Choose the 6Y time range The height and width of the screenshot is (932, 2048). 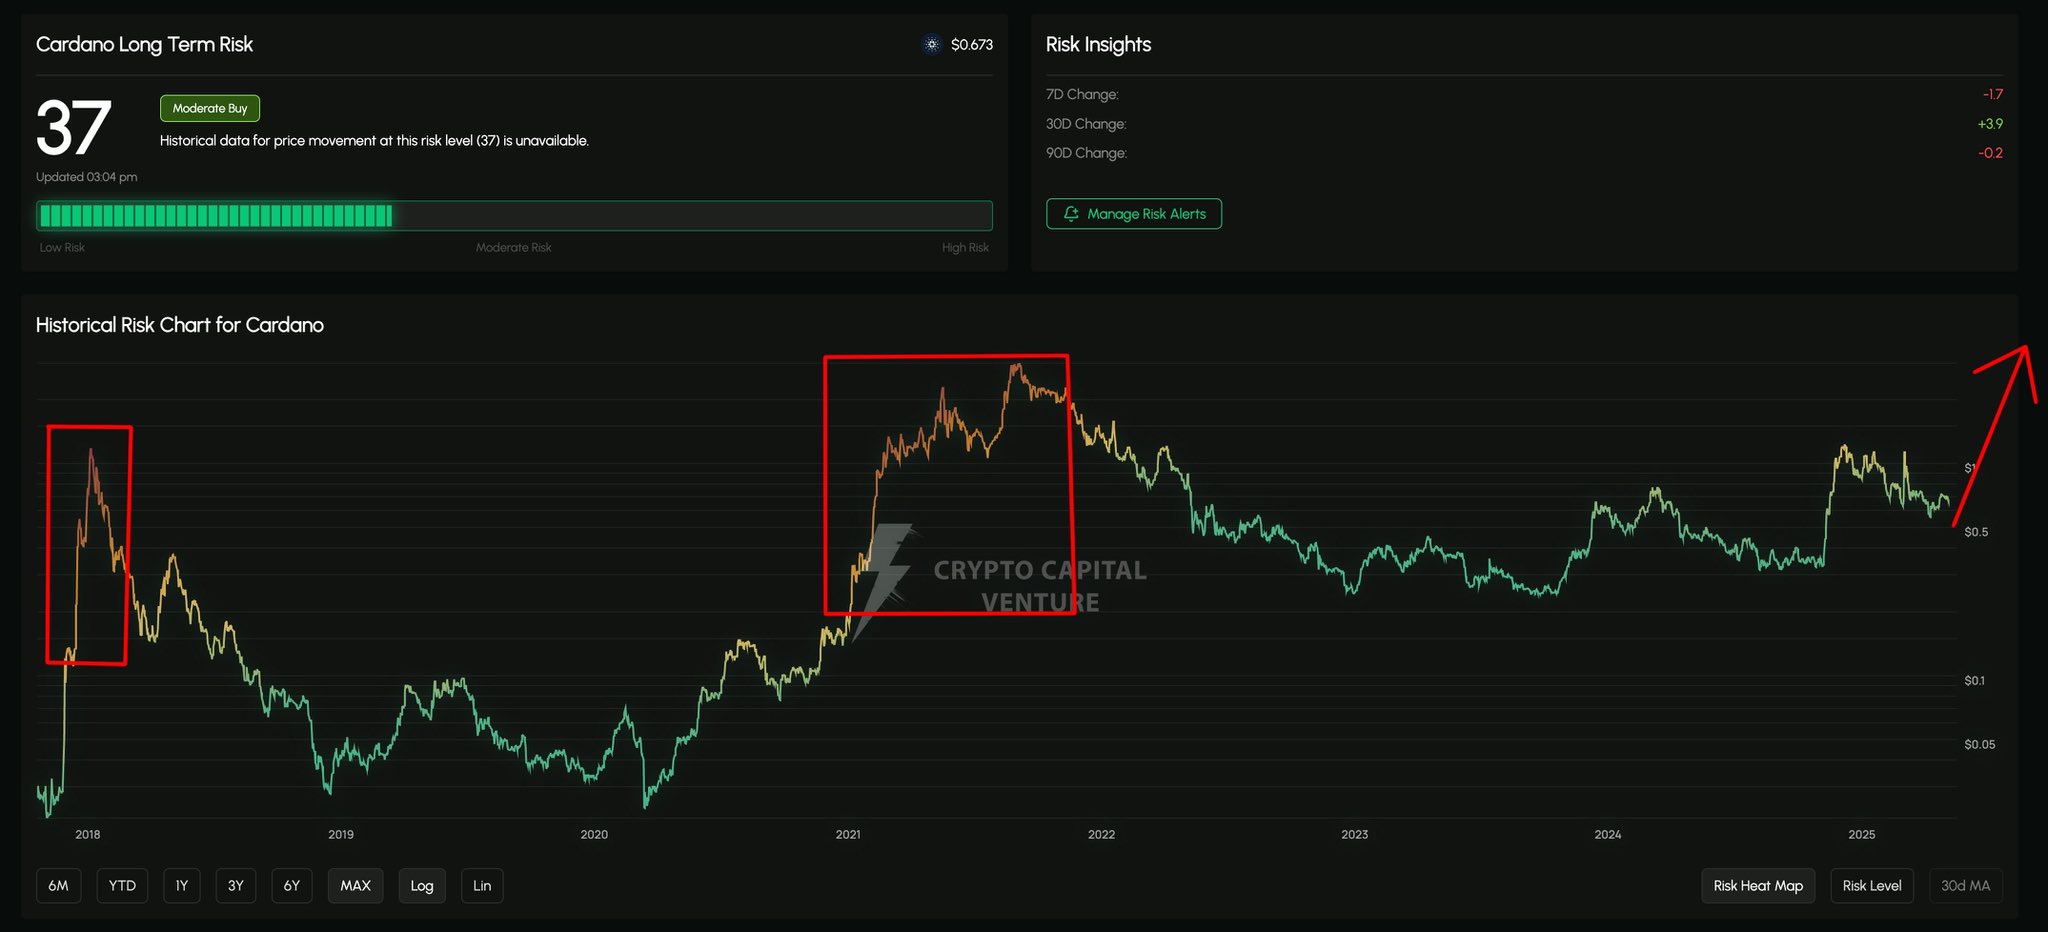[291, 886]
